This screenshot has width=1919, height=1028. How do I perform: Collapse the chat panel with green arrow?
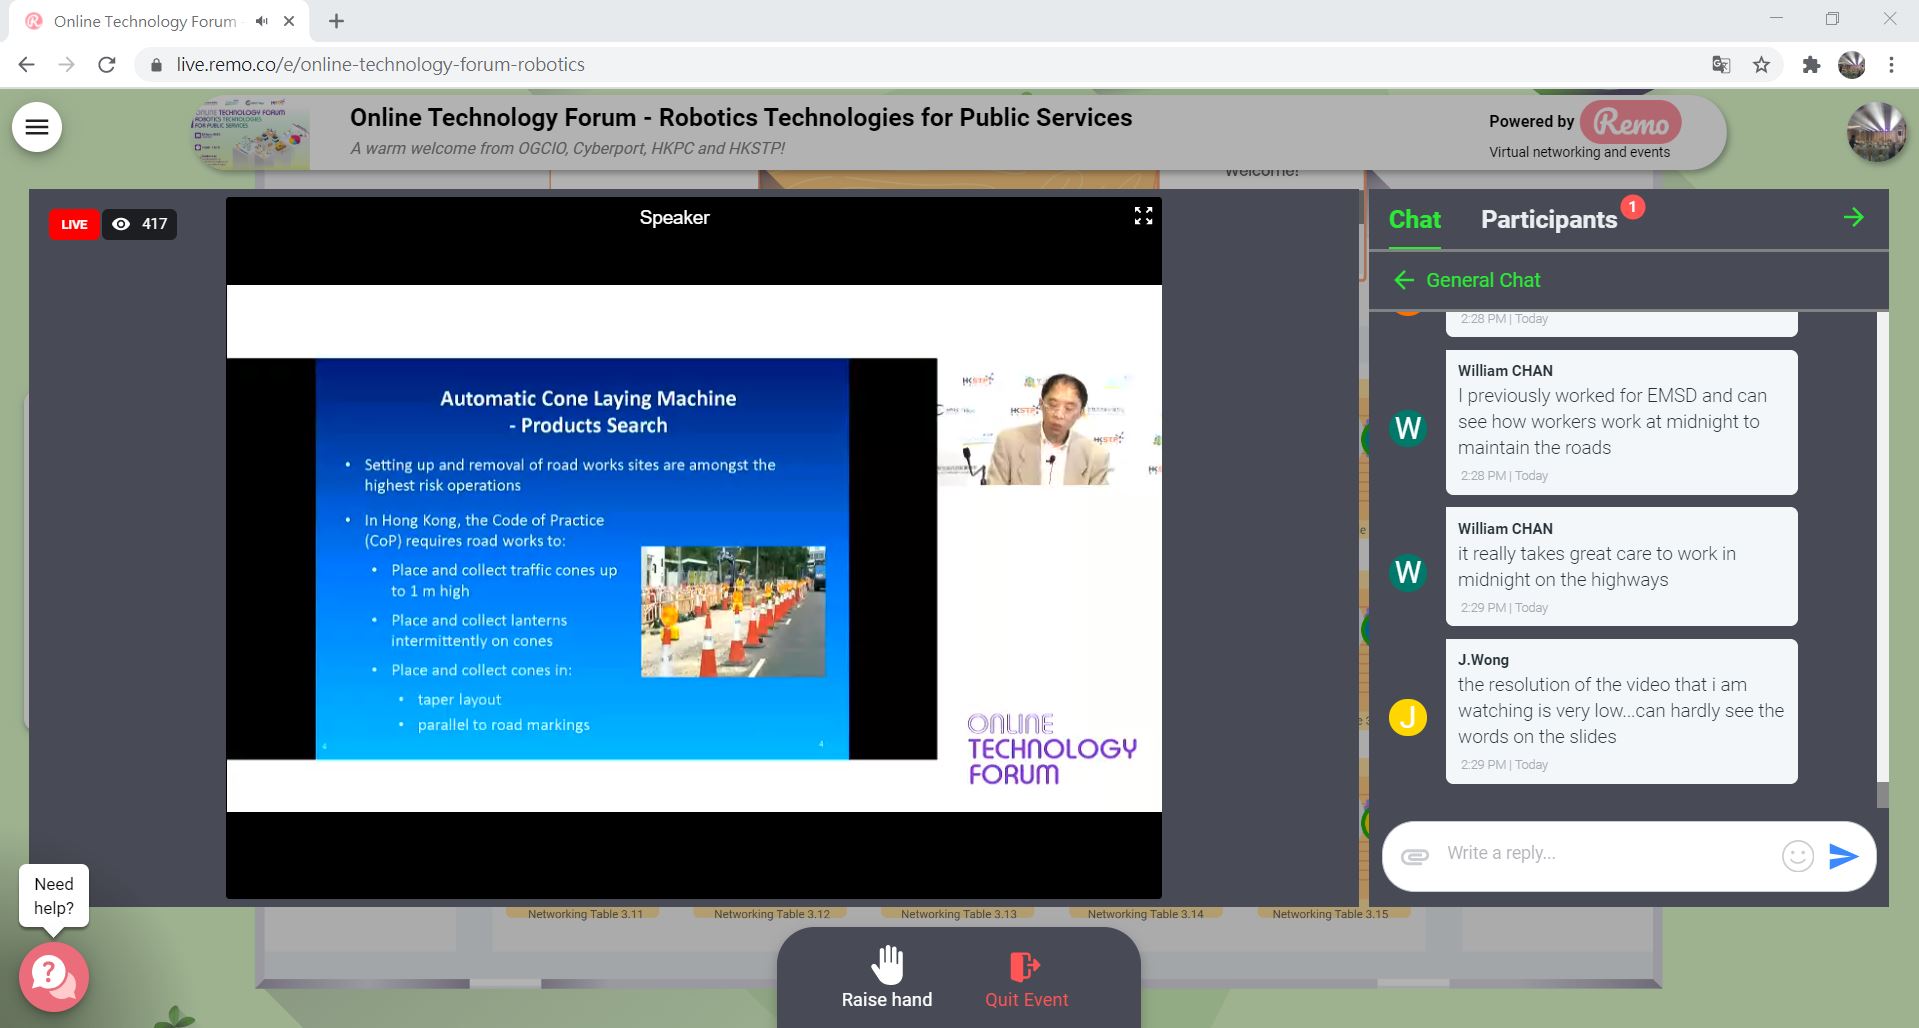pyautogui.click(x=1853, y=217)
